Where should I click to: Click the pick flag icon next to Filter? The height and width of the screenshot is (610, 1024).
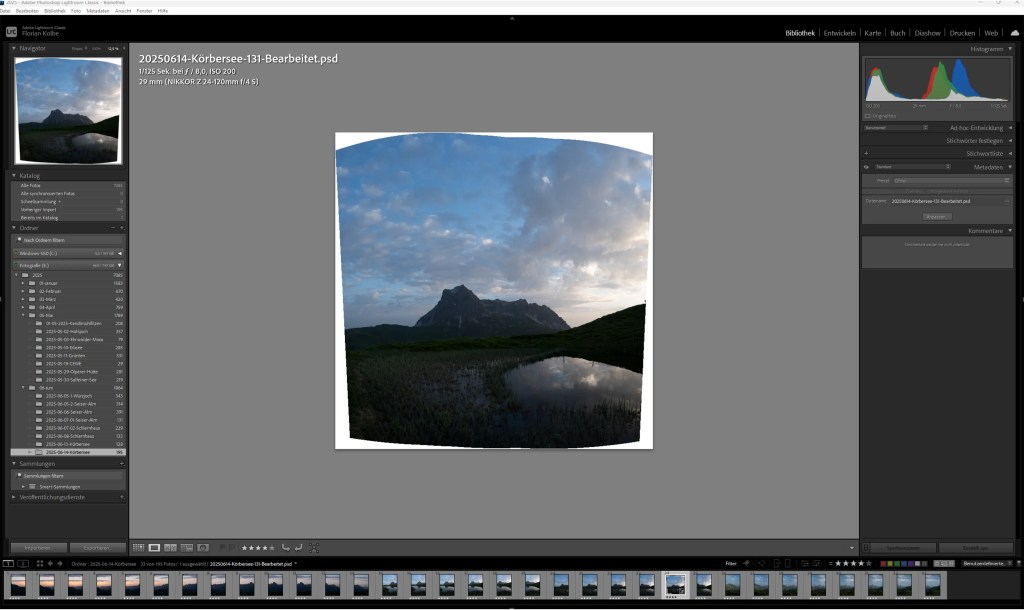[747, 563]
